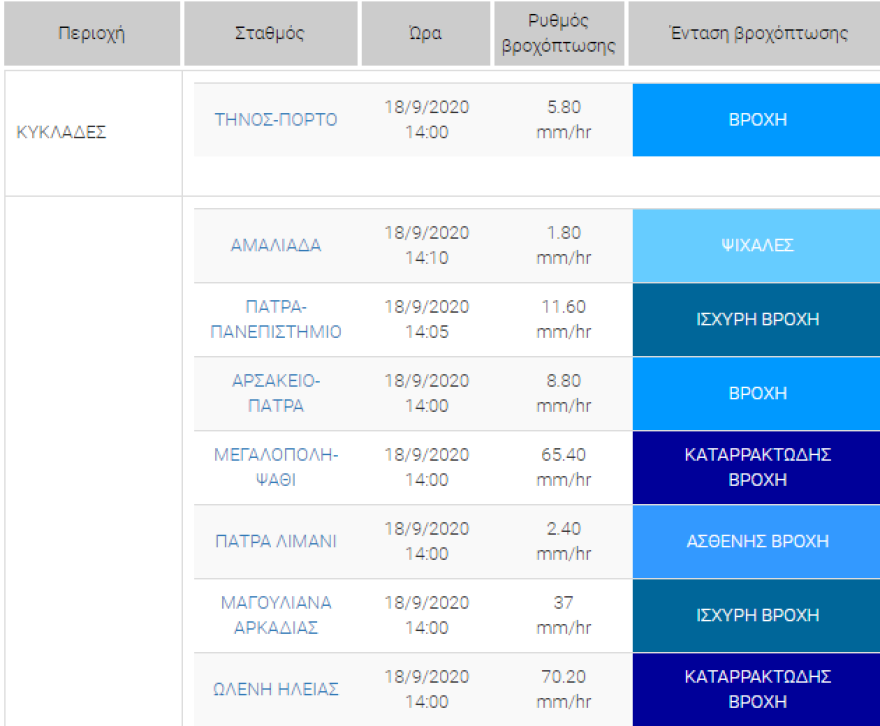Click the Ώρα column header
Screen dimensions: 880x726
tap(425, 33)
